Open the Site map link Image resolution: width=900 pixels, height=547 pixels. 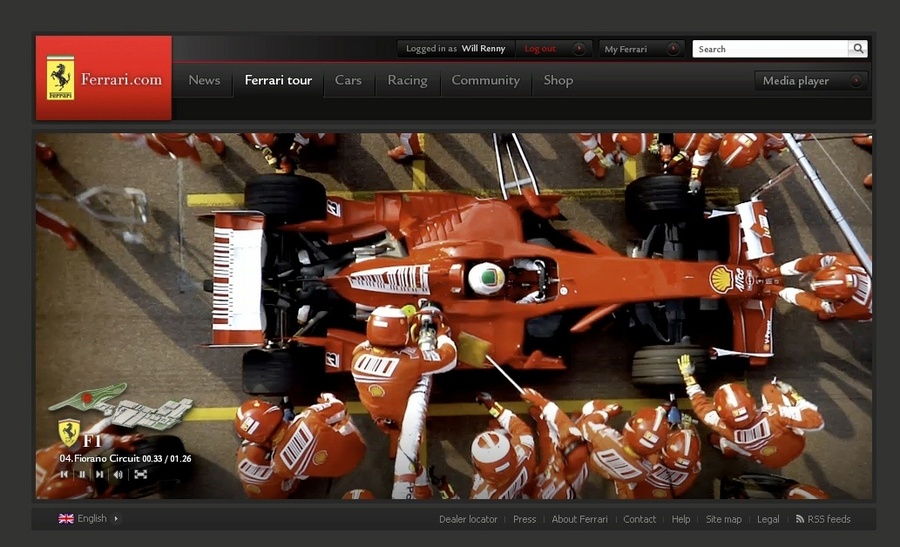723,519
